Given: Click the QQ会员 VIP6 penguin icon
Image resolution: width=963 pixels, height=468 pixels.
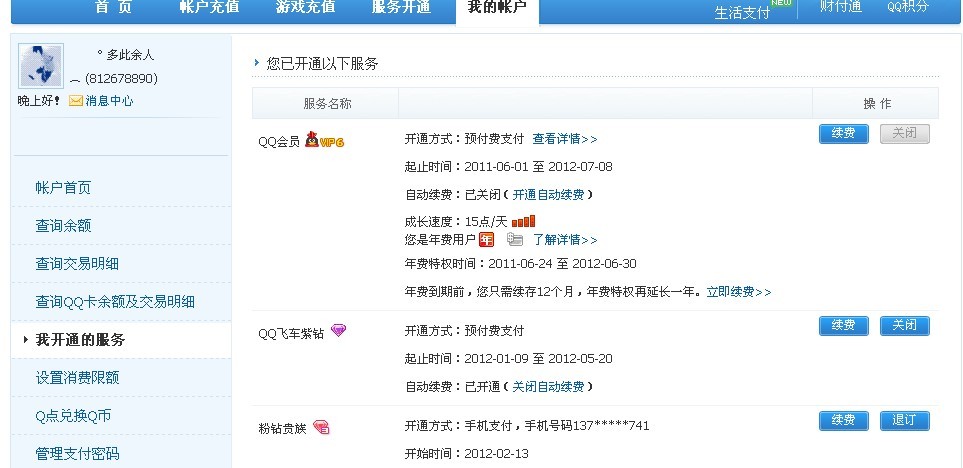Looking at the screenshot, I should pyautogui.click(x=324, y=140).
